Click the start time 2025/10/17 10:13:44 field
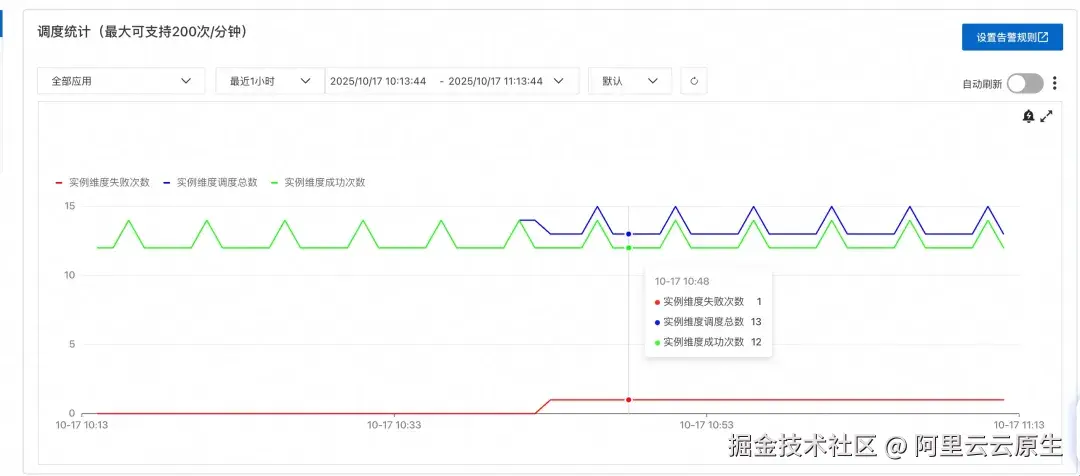 (378, 81)
